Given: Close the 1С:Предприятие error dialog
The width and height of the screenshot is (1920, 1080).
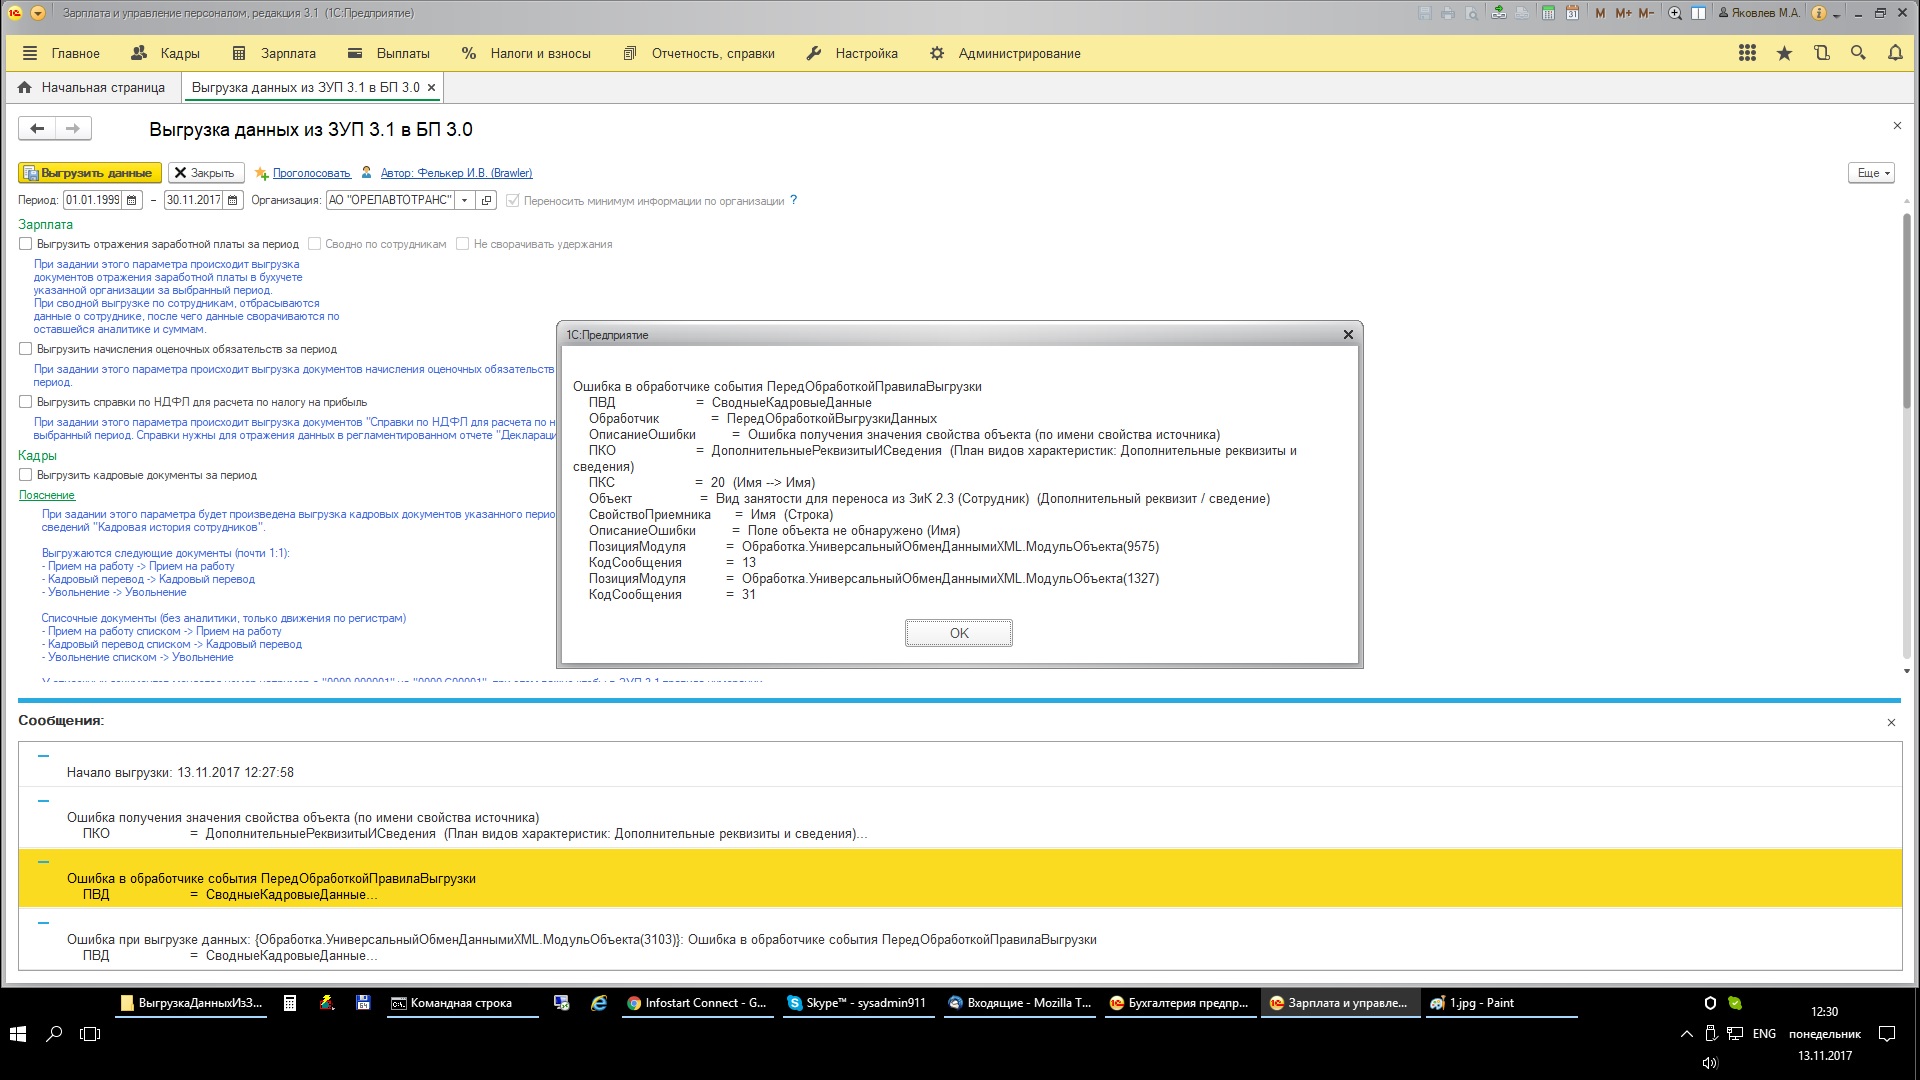Looking at the screenshot, I should [1348, 335].
